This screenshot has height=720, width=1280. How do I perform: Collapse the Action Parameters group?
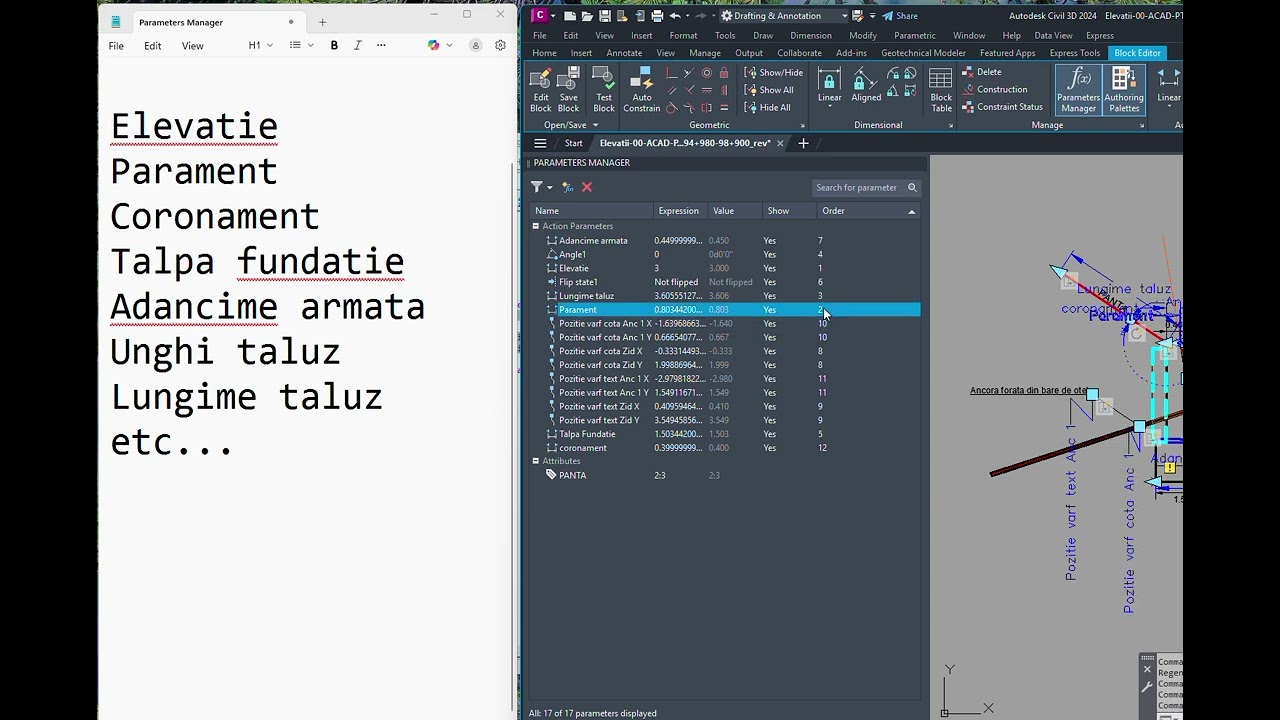point(536,227)
